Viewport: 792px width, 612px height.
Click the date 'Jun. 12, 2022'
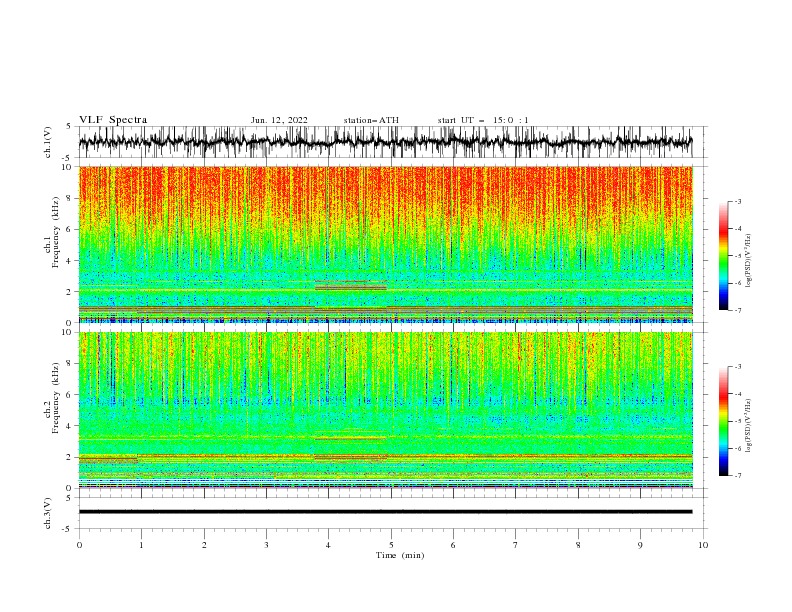(x=279, y=120)
